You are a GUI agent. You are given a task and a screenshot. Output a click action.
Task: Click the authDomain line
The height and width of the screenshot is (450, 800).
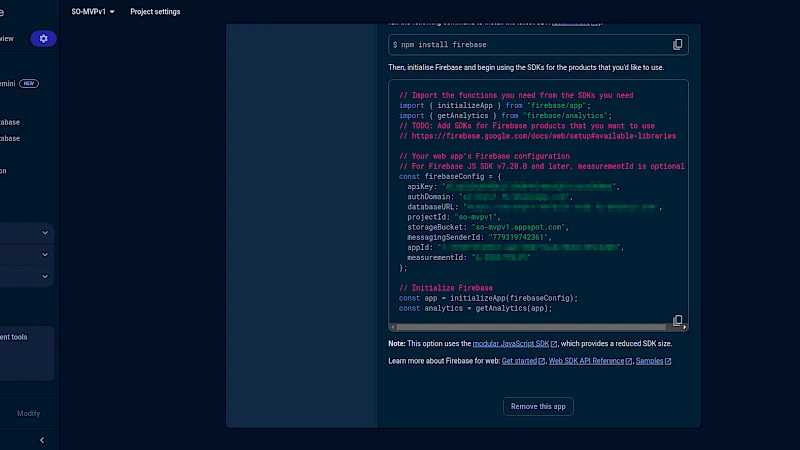coord(490,196)
